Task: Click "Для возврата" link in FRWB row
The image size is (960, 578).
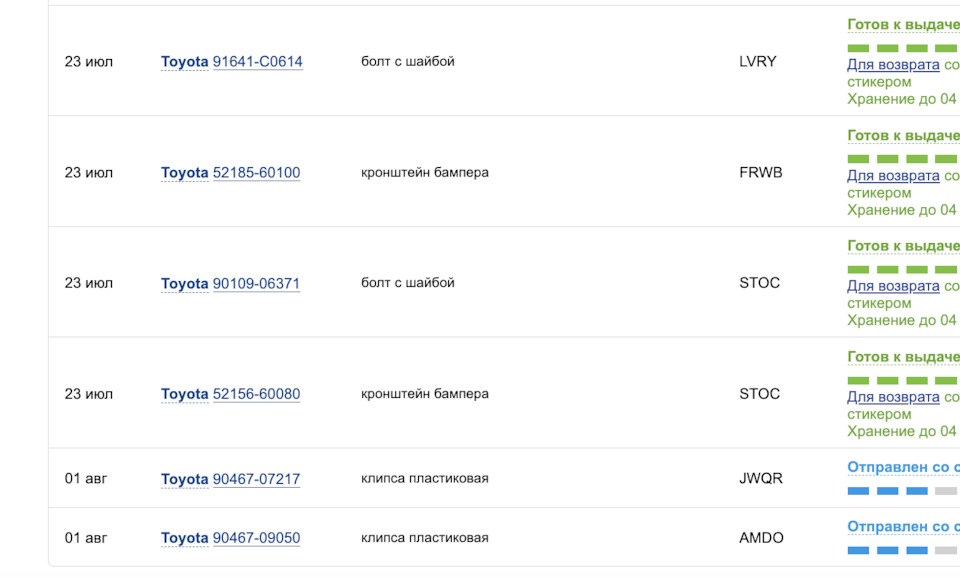Action: click(893, 176)
